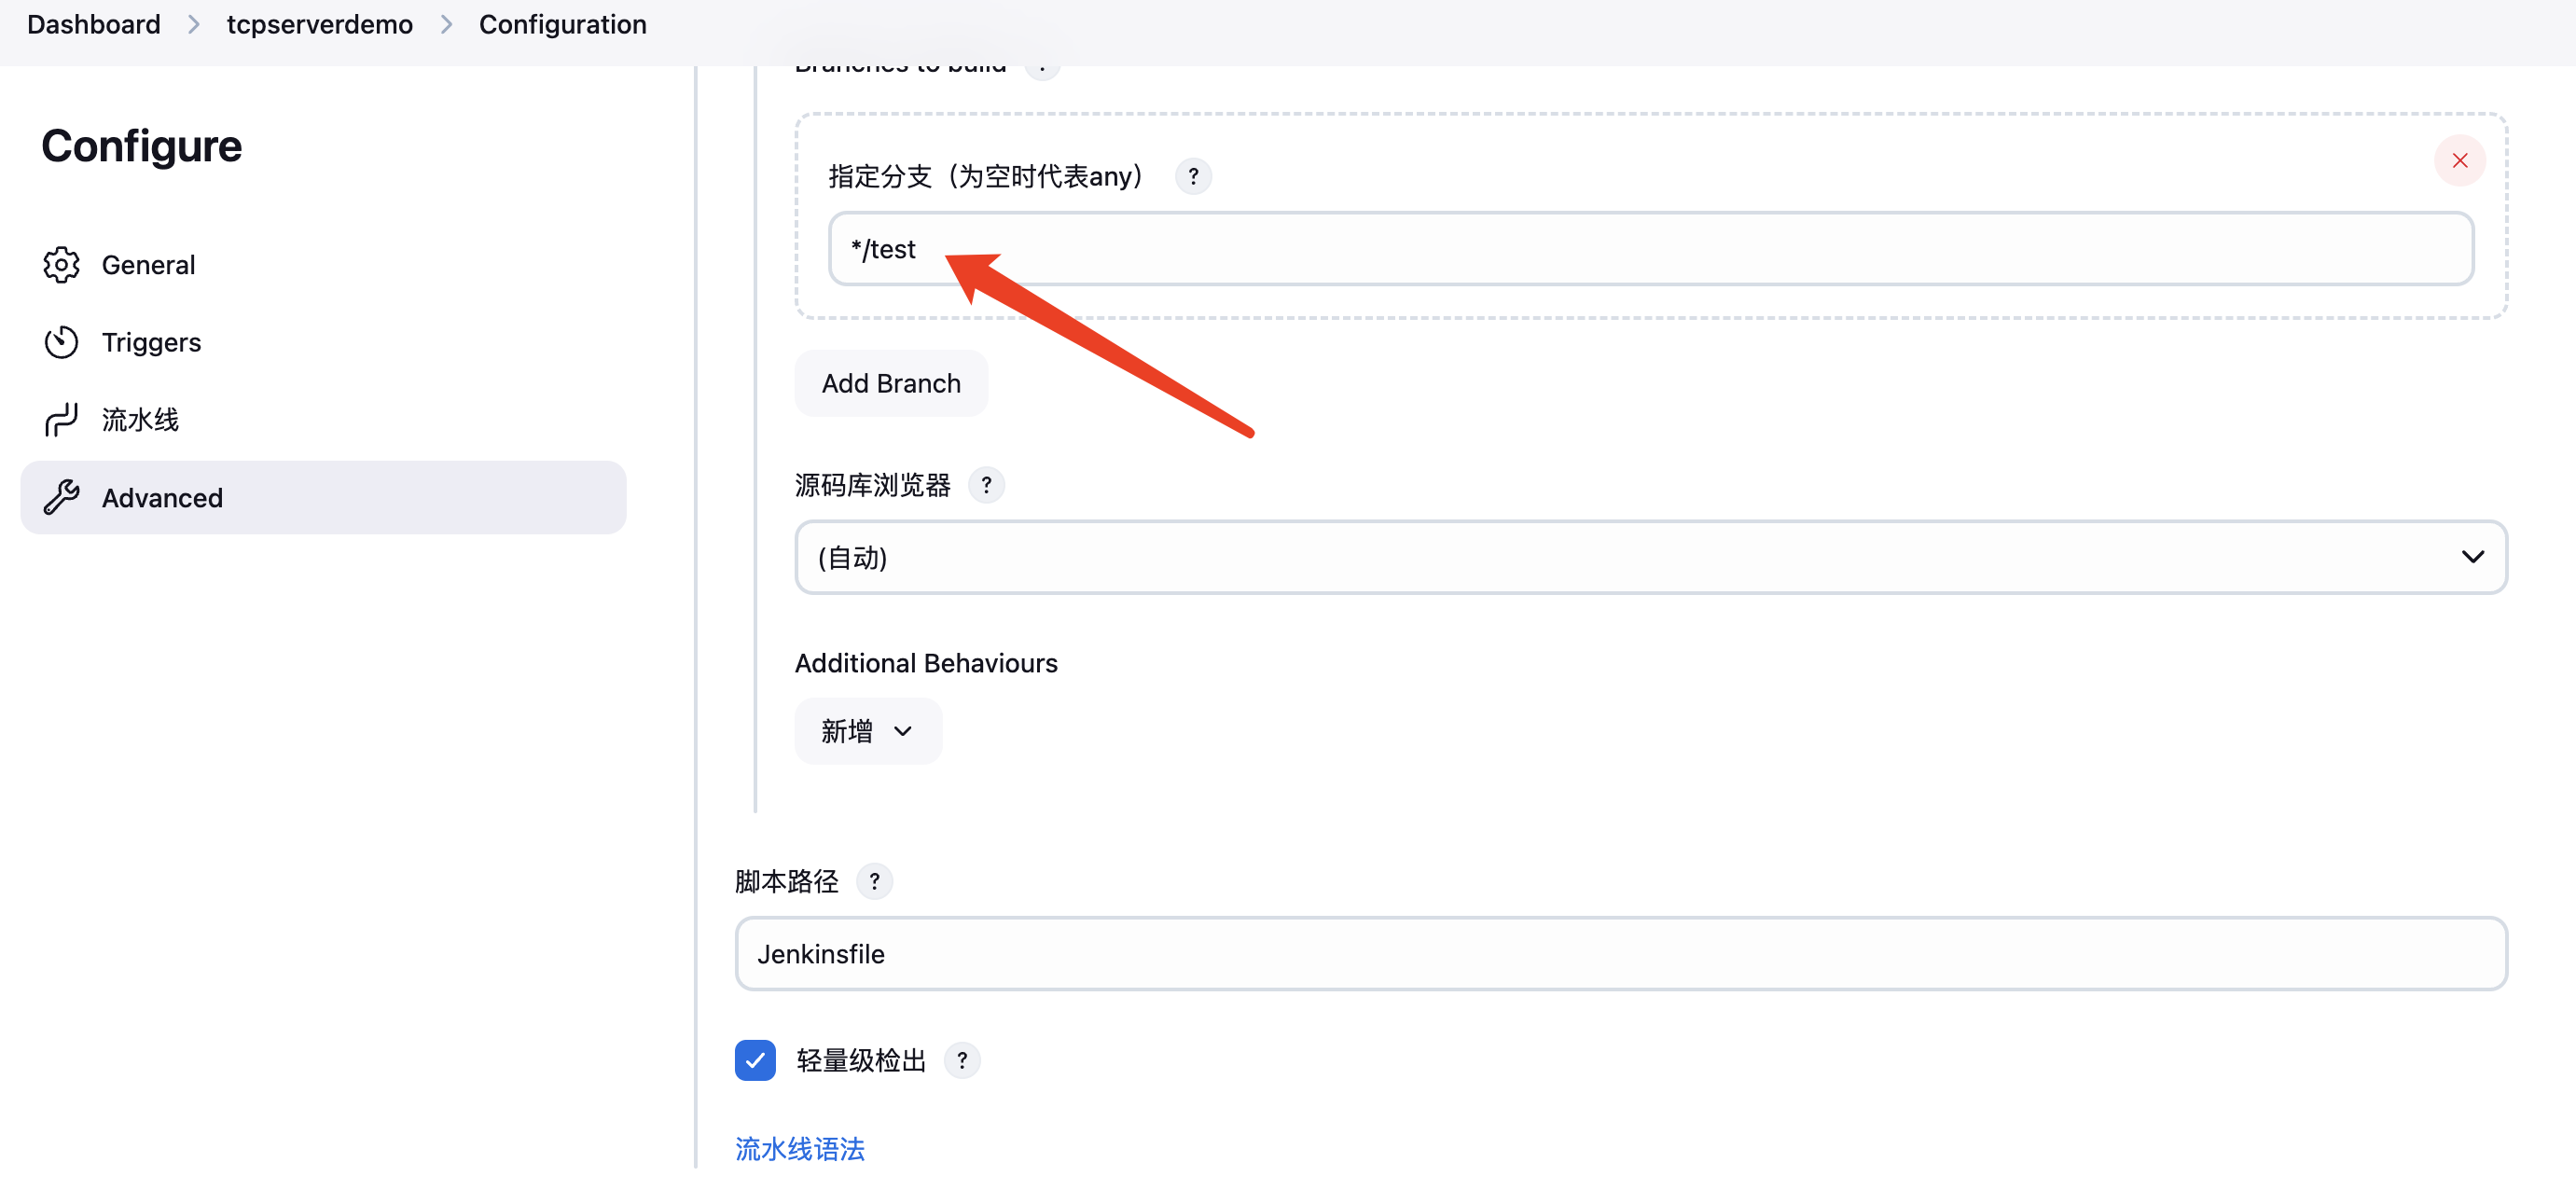
Task: Click the Add Branch button
Action: coord(890,384)
